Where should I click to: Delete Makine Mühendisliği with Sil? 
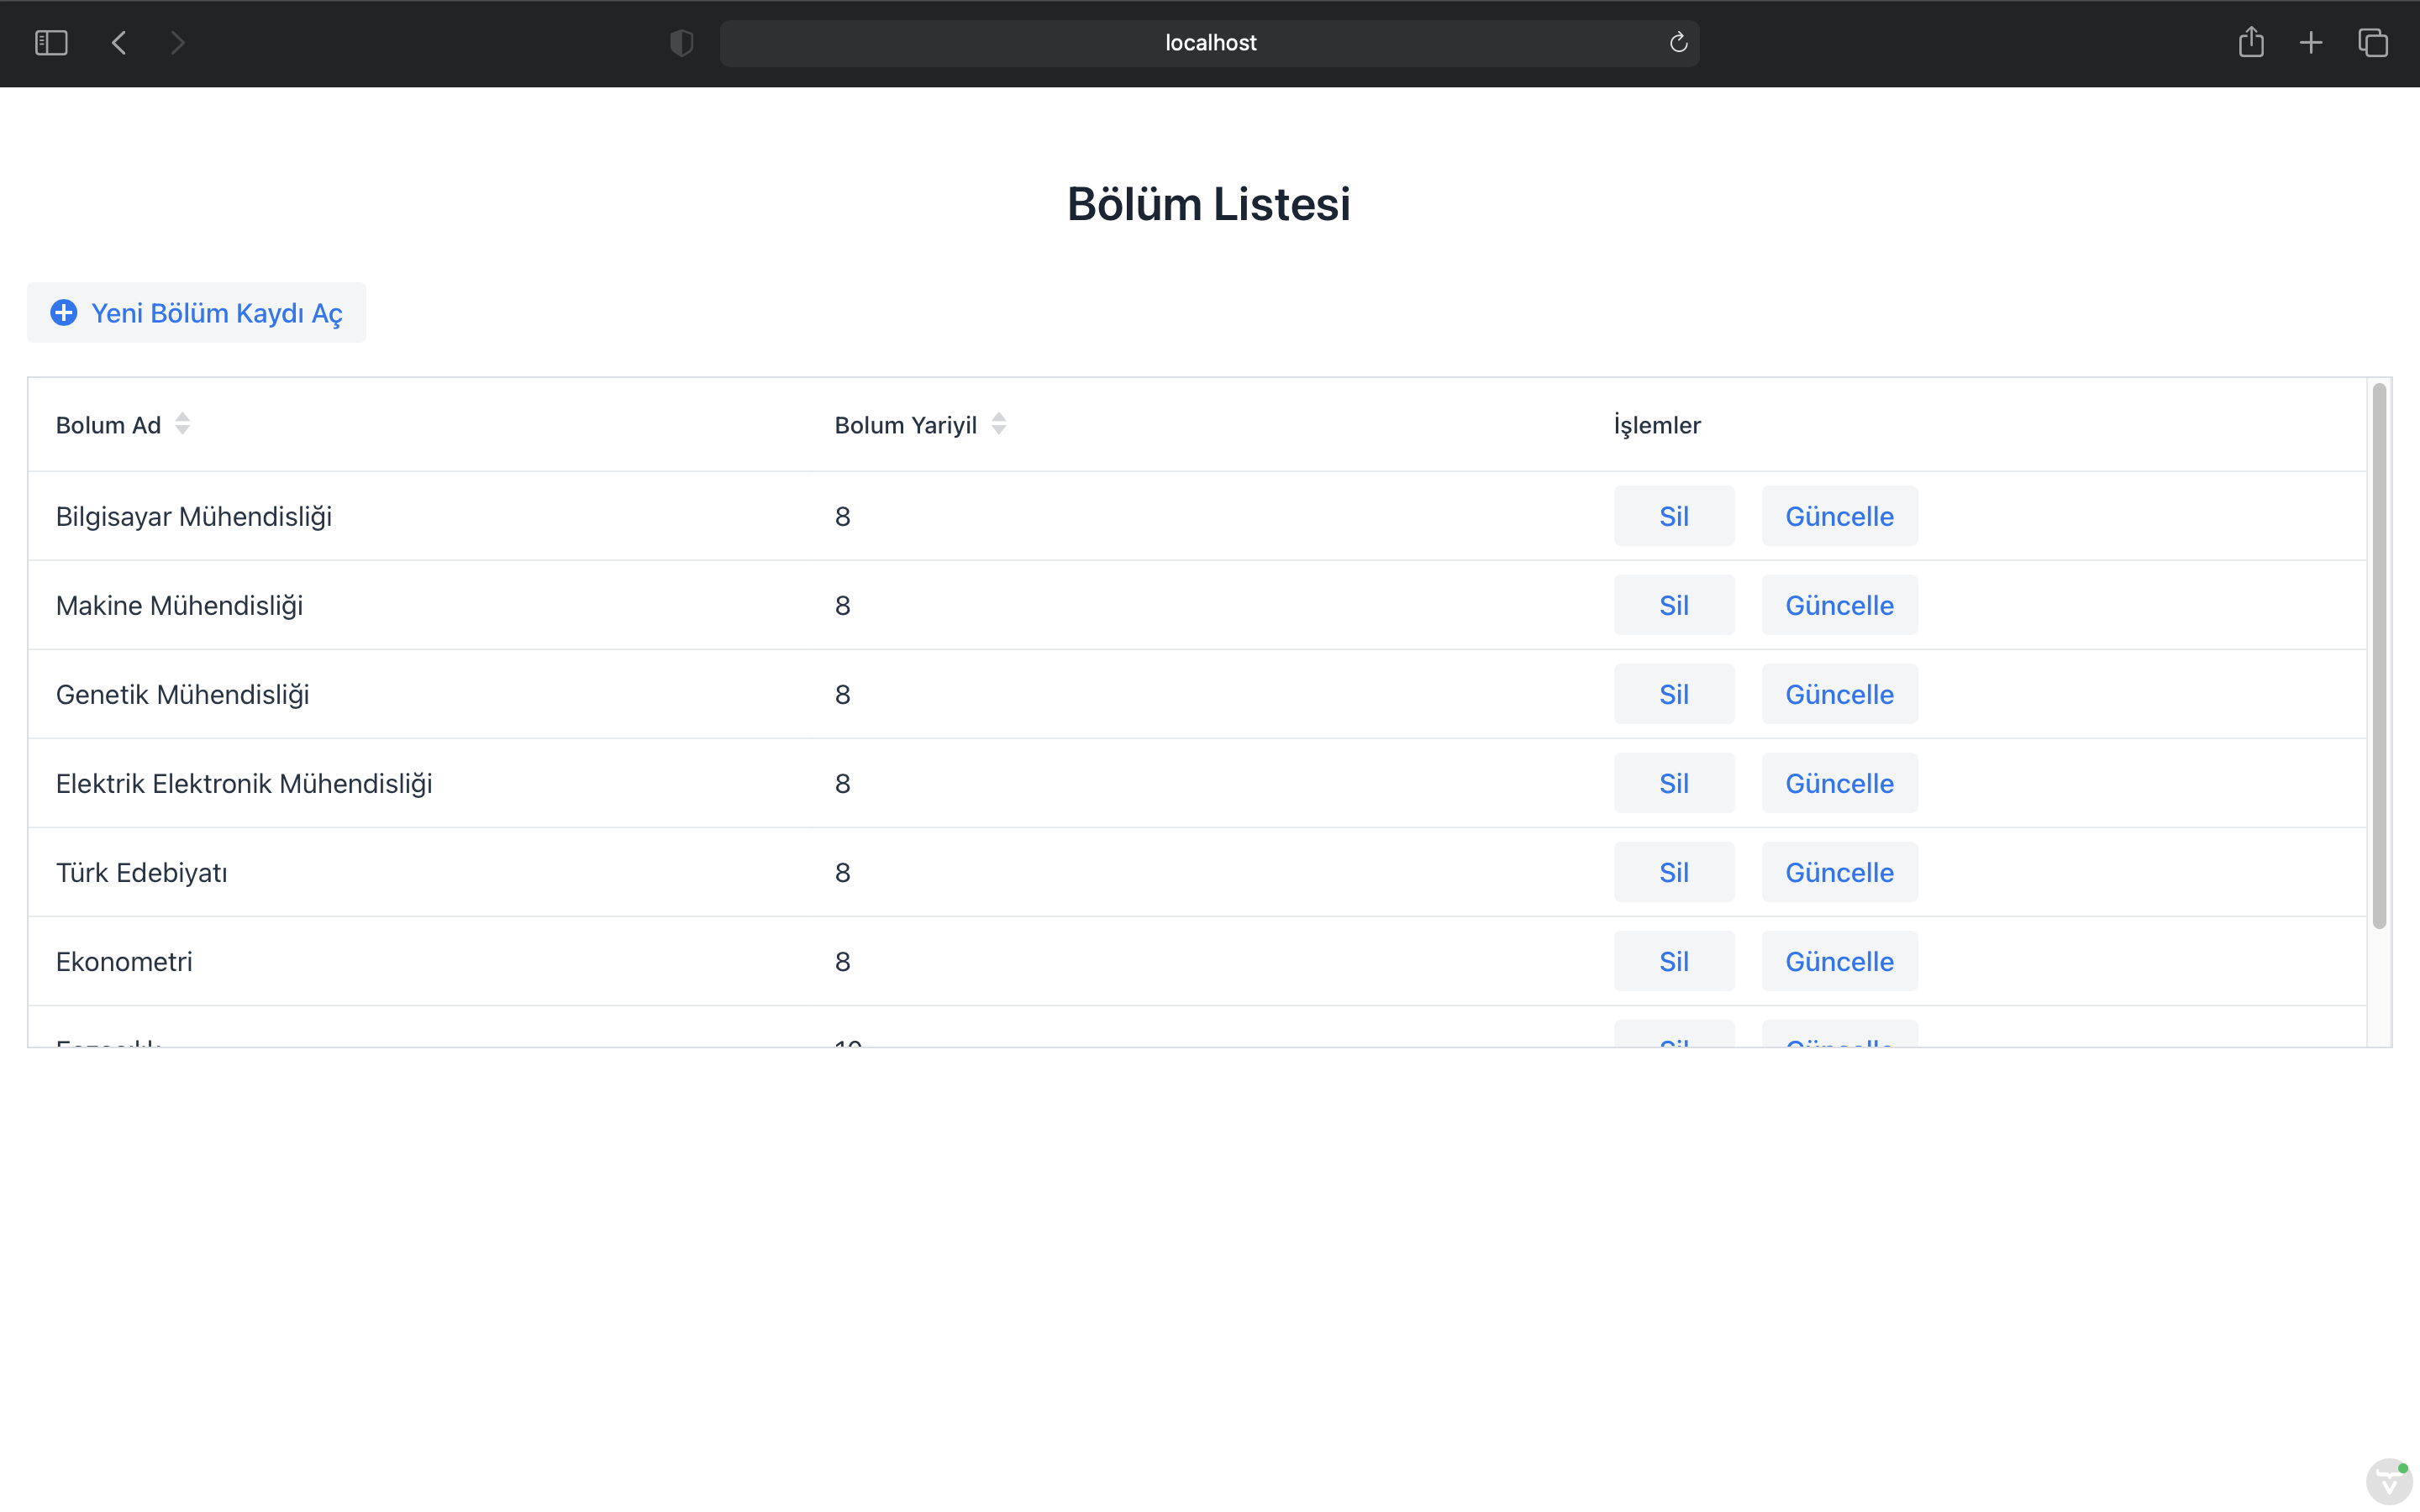pyautogui.click(x=1674, y=605)
